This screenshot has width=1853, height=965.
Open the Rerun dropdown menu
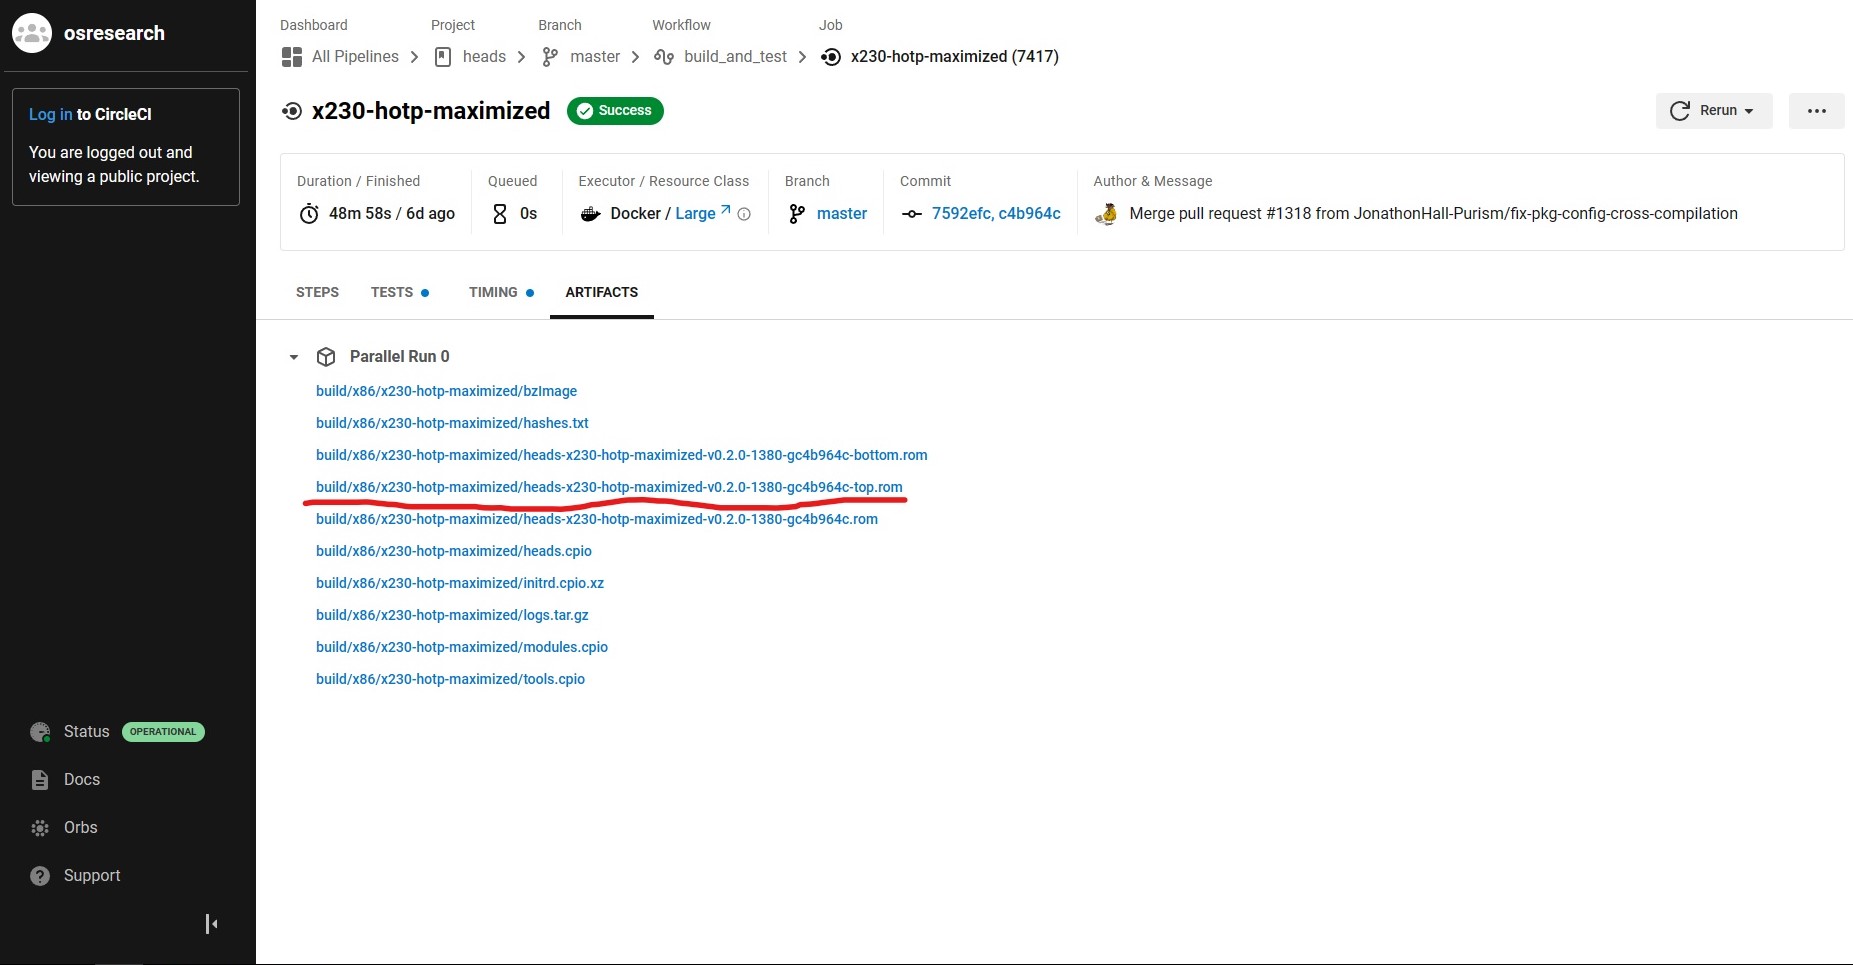tap(1713, 111)
